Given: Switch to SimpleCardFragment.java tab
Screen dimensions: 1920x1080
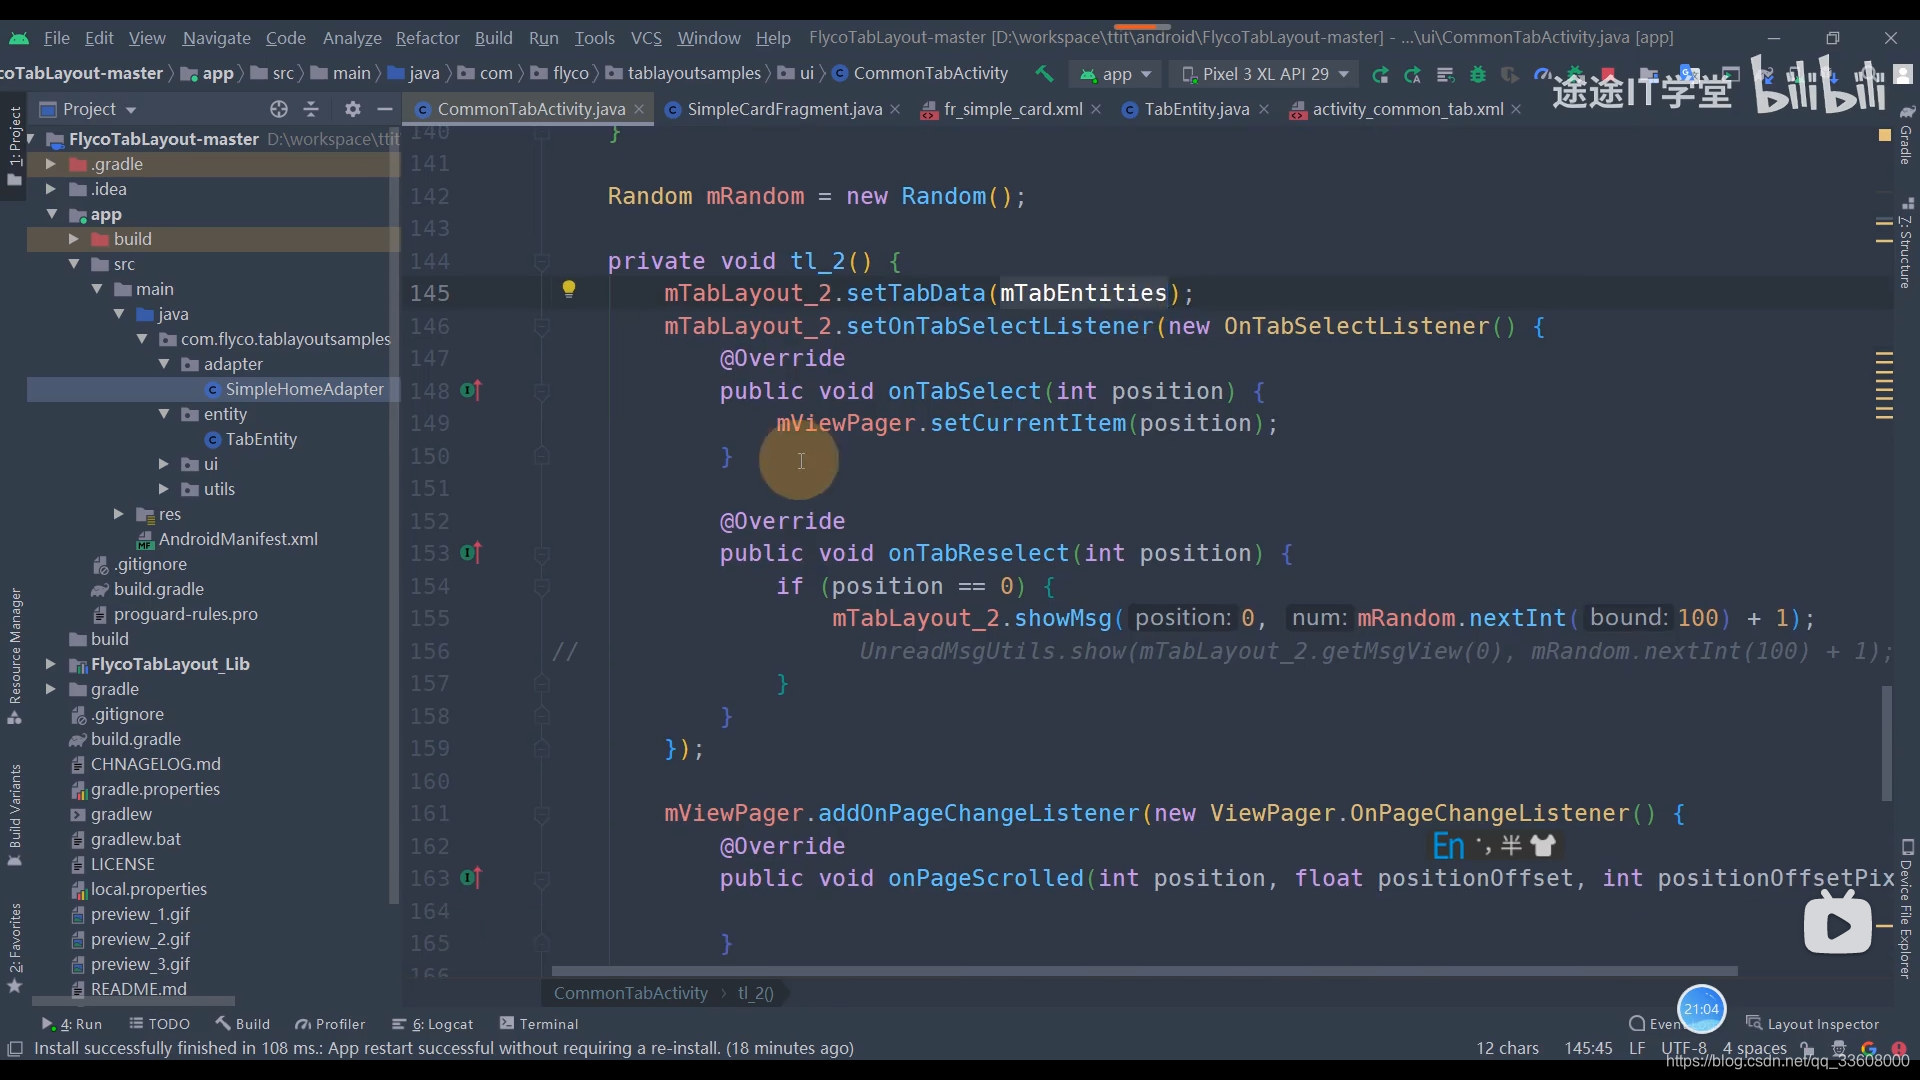Looking at the screenshot, I should click(x=783, y=109).
